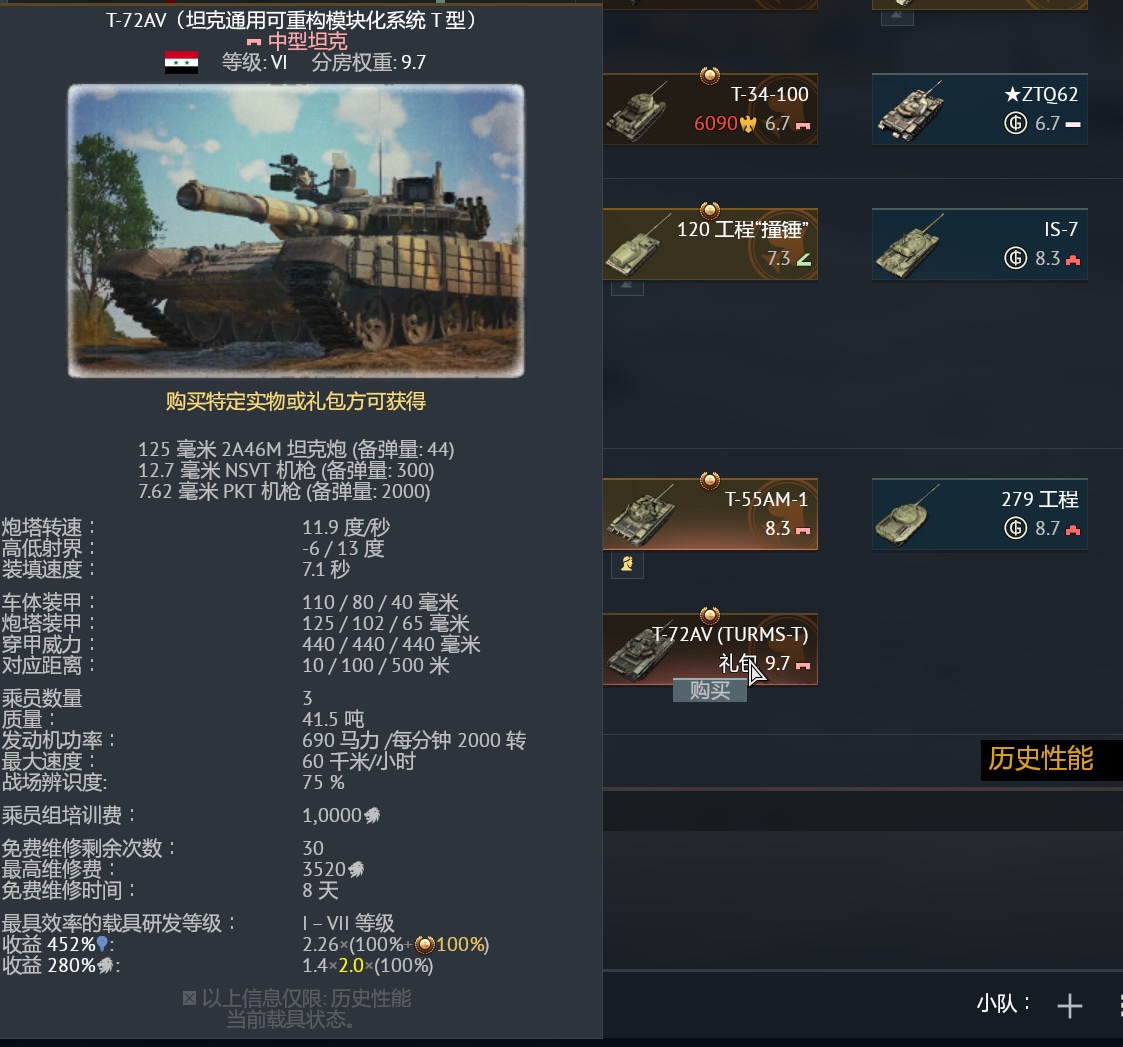Open the 历史性能 game mode selector
This screenshot has width=1123, height=1047.
click(1041, 759)
